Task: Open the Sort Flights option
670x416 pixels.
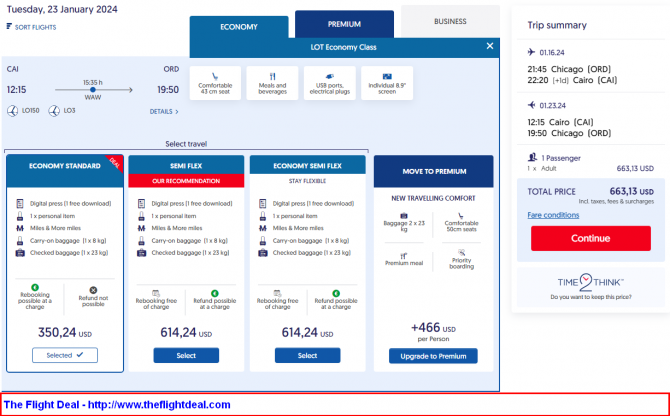Action: (x=31, y=27)
